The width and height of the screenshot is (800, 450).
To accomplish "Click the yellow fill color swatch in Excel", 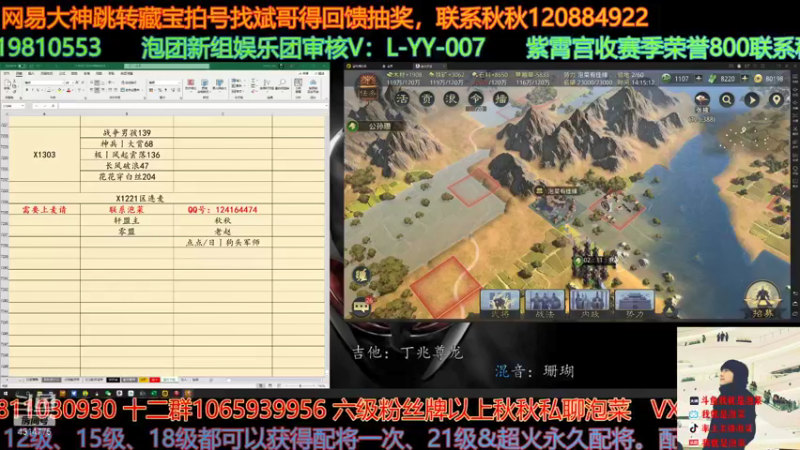I will click(59, 90).
